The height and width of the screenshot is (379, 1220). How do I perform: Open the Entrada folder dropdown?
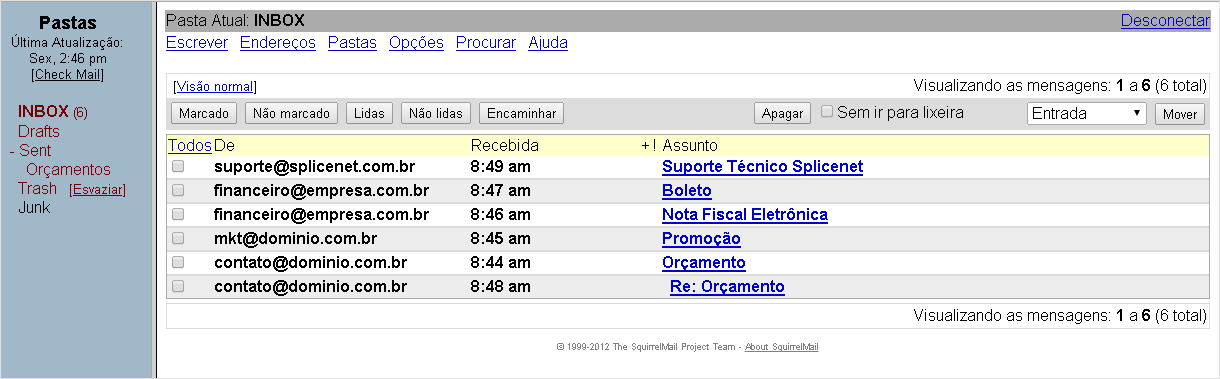coord(1087,113)
